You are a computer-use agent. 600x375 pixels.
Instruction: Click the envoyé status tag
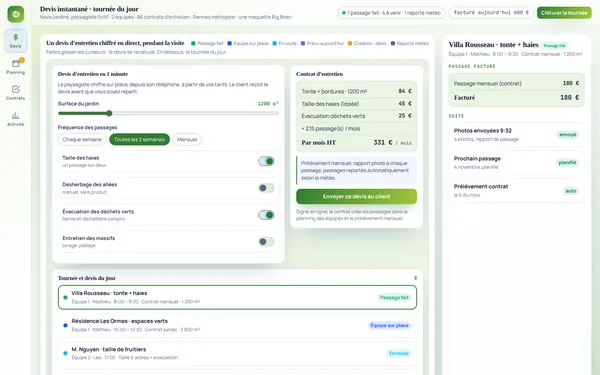567,135
